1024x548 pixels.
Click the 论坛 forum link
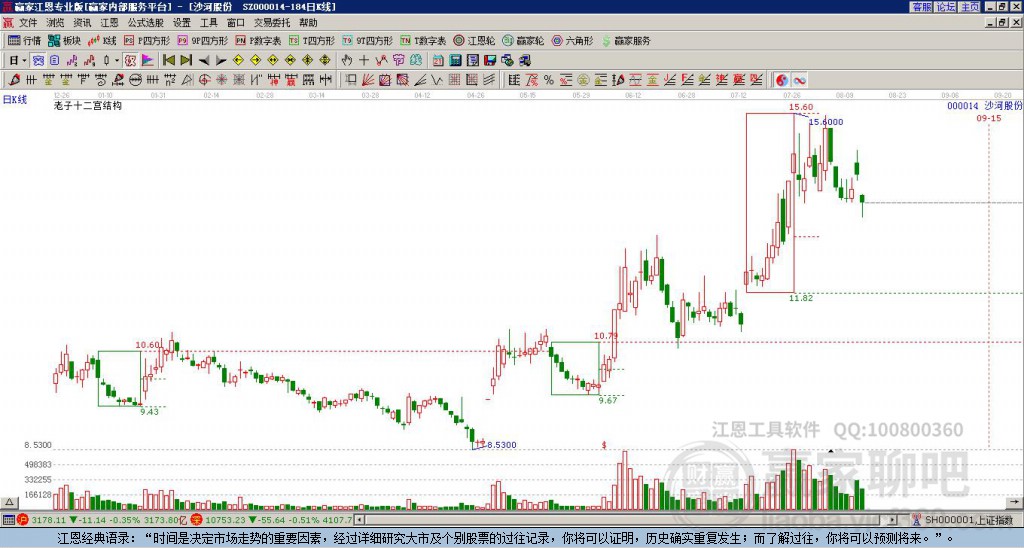[x=945, y=7]
